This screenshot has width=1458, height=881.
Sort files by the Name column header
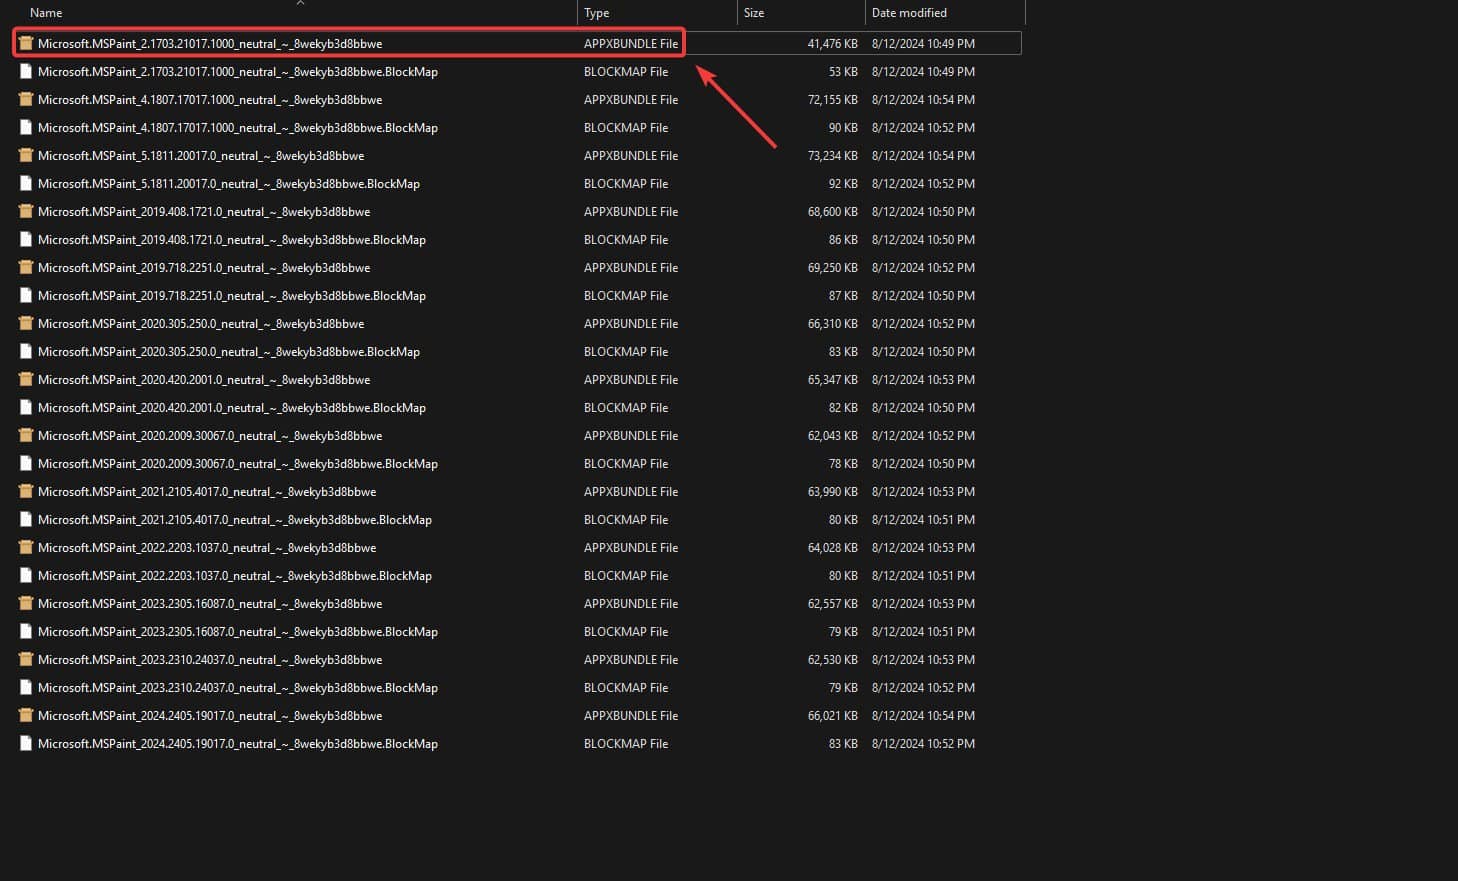46,13
